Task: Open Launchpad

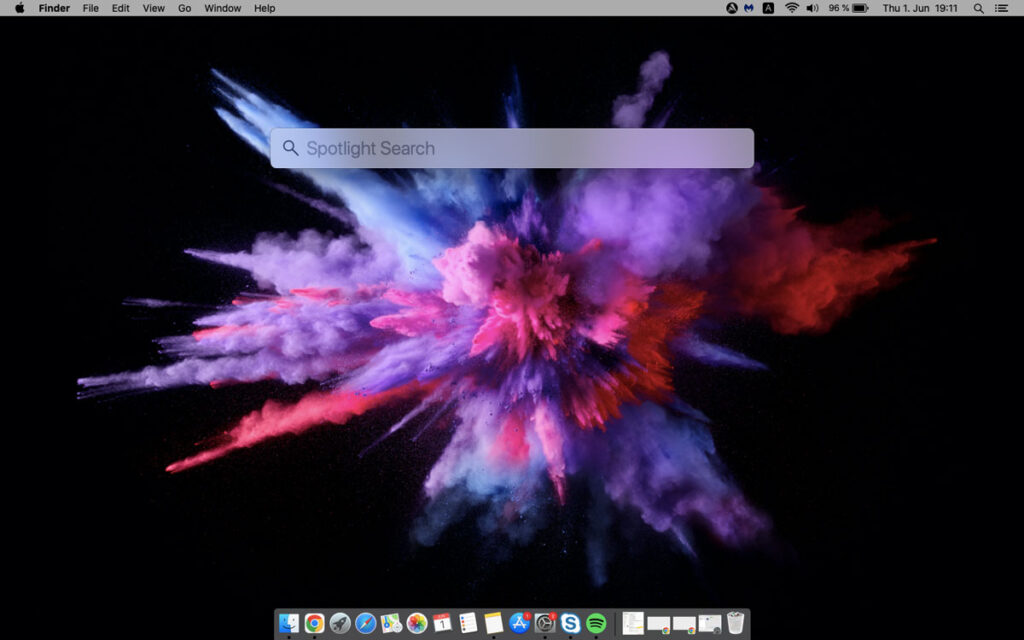Action: pyautogui.click(x=339, y=621)
